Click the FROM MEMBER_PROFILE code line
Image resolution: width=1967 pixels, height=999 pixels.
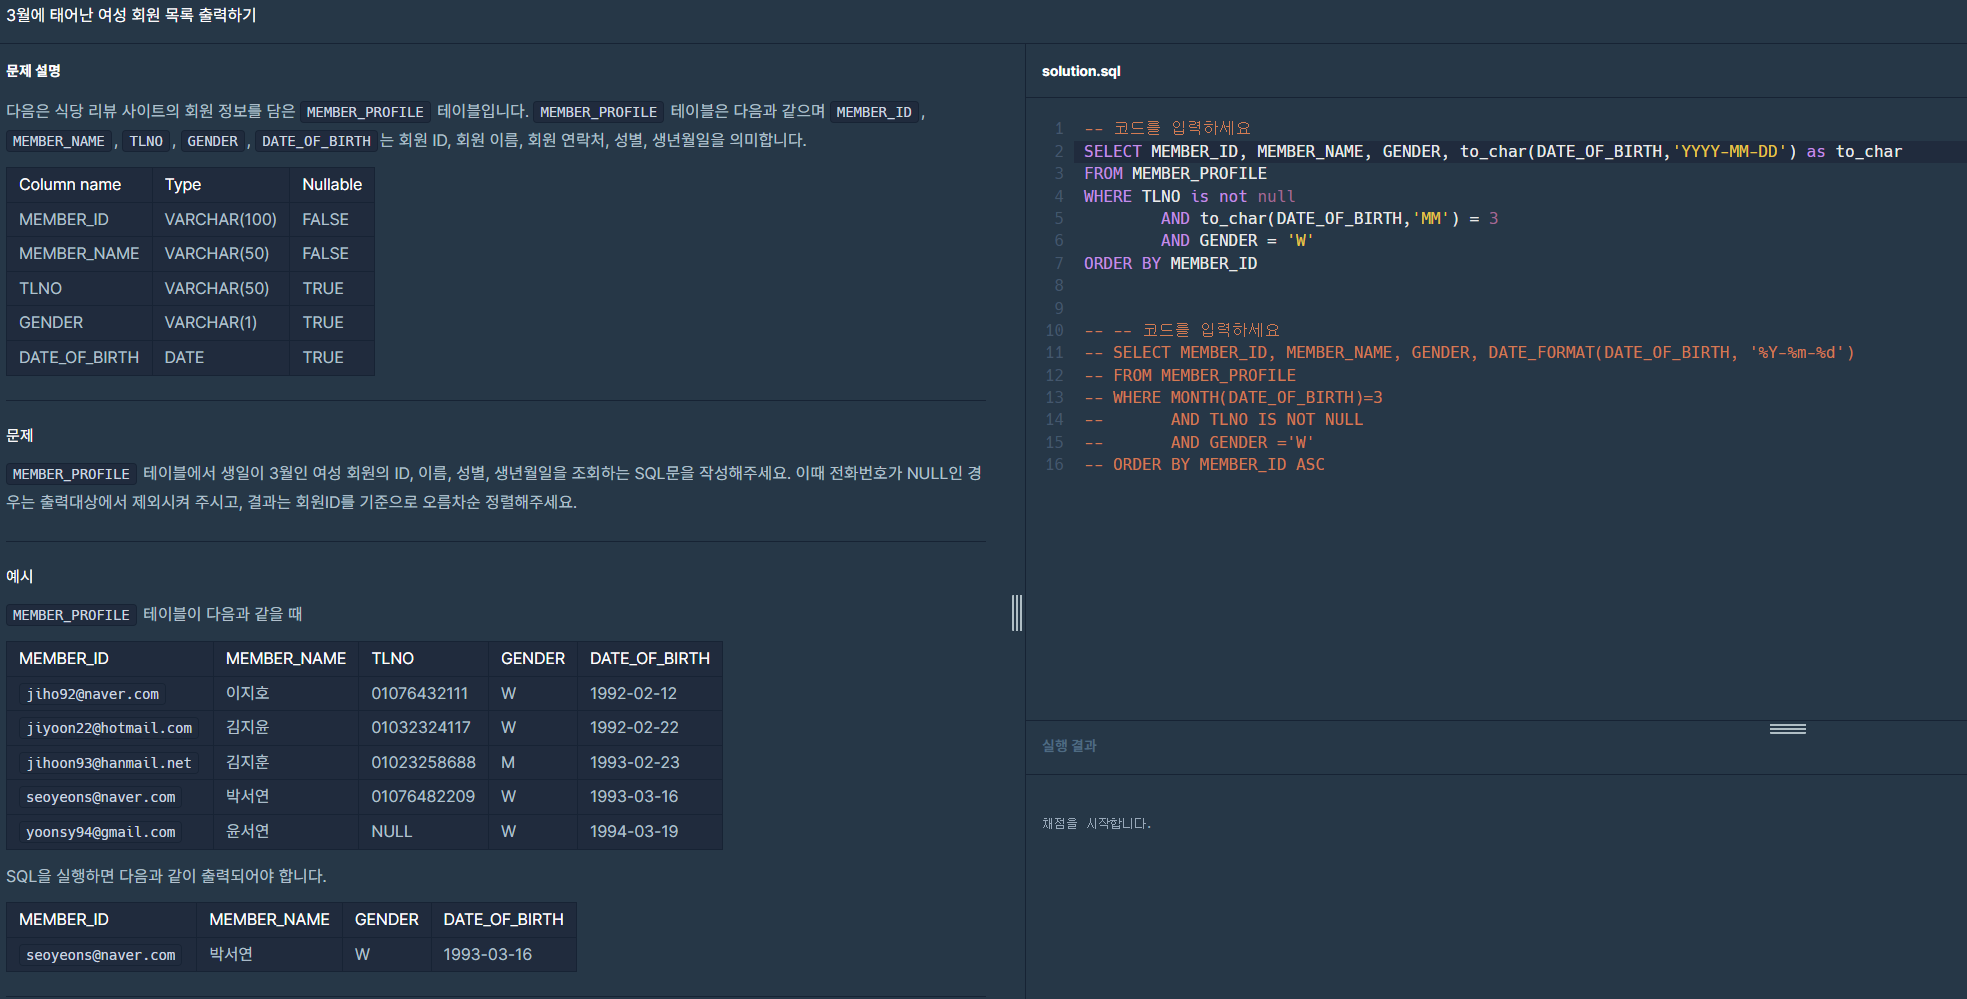click(1175, 173)
